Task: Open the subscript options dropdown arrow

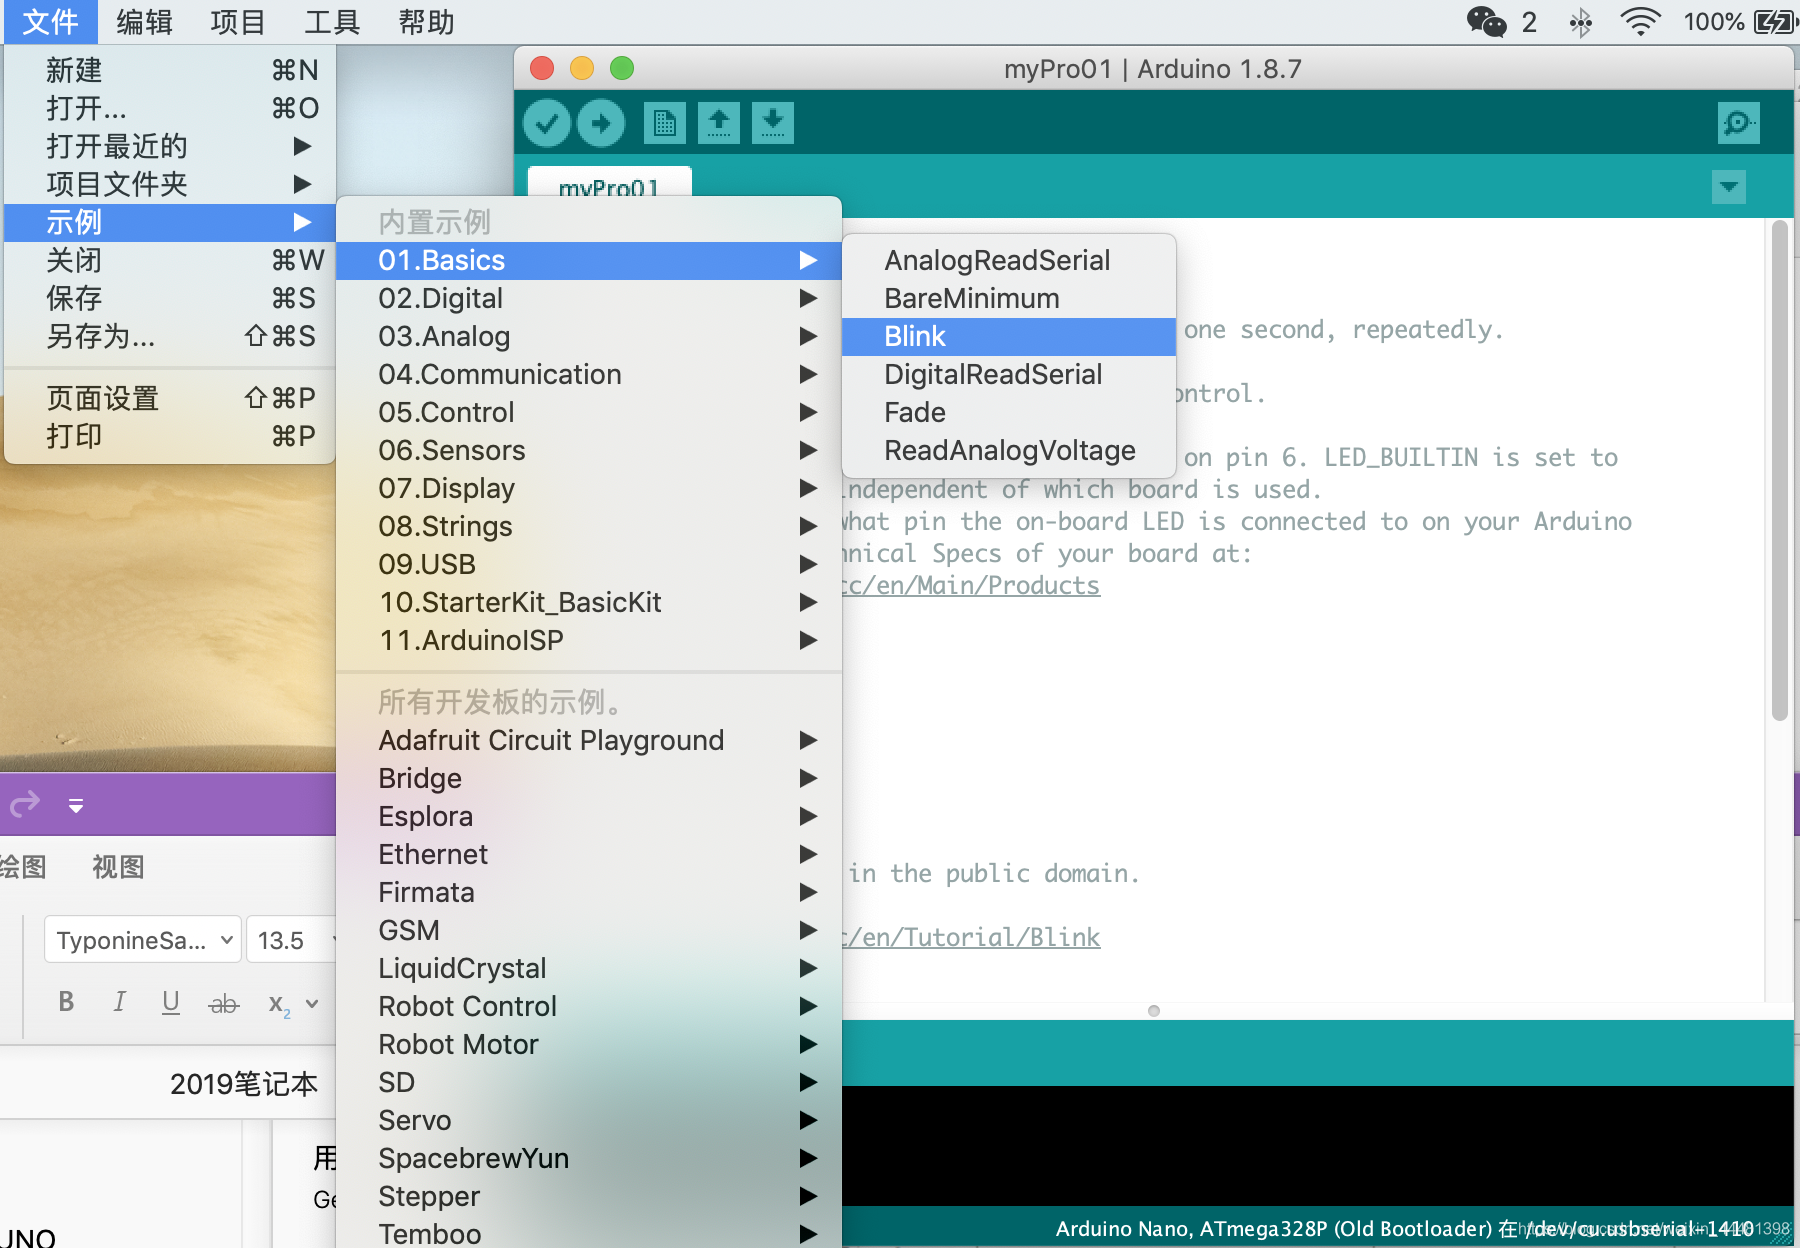Action: coord(312,1003)
